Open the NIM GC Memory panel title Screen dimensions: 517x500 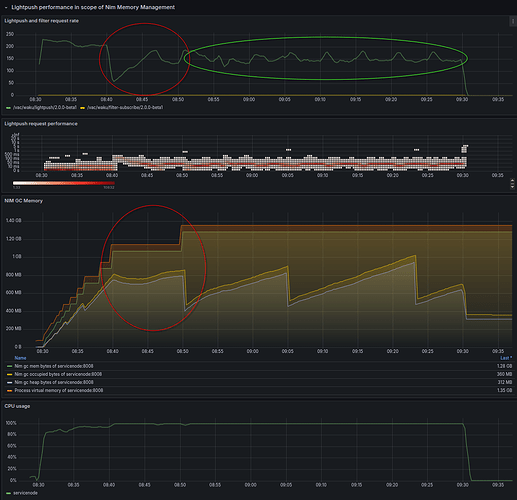tap(23, 201)
